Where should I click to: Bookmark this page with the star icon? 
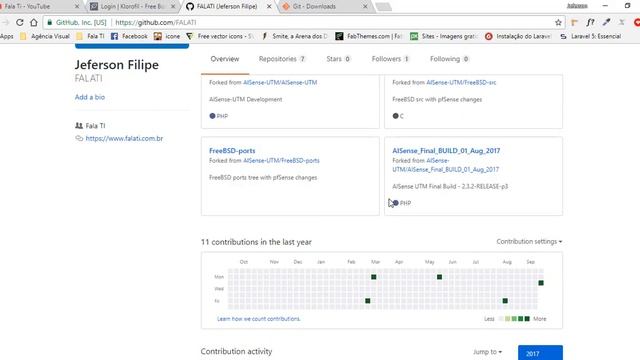pyautogui.click(x=558, y=22)
